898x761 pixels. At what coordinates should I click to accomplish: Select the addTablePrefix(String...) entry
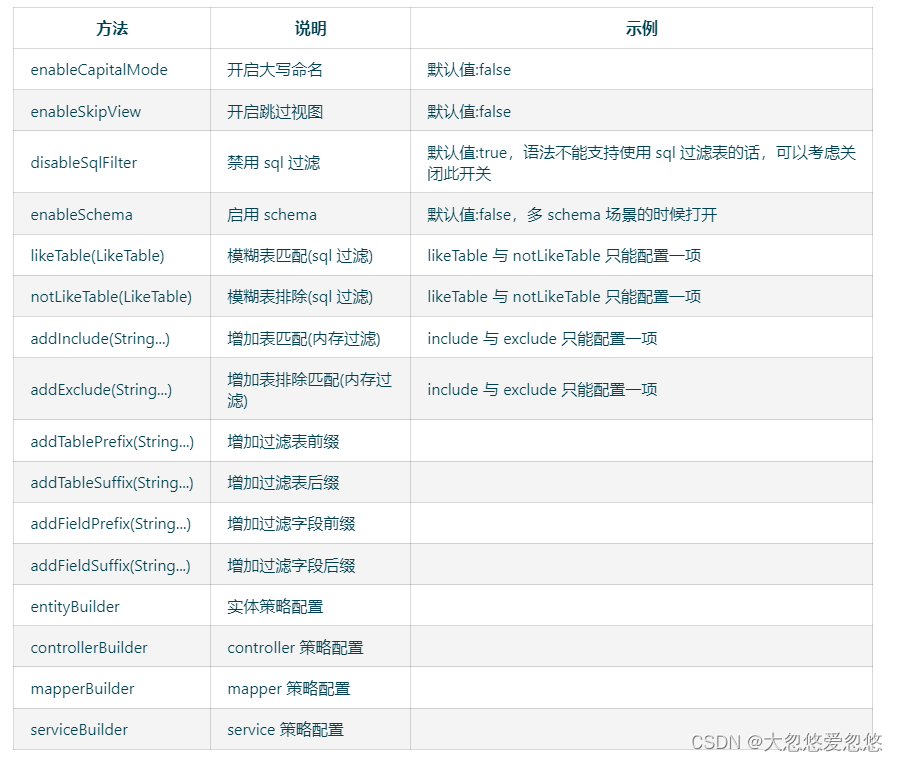click(105, 441)
